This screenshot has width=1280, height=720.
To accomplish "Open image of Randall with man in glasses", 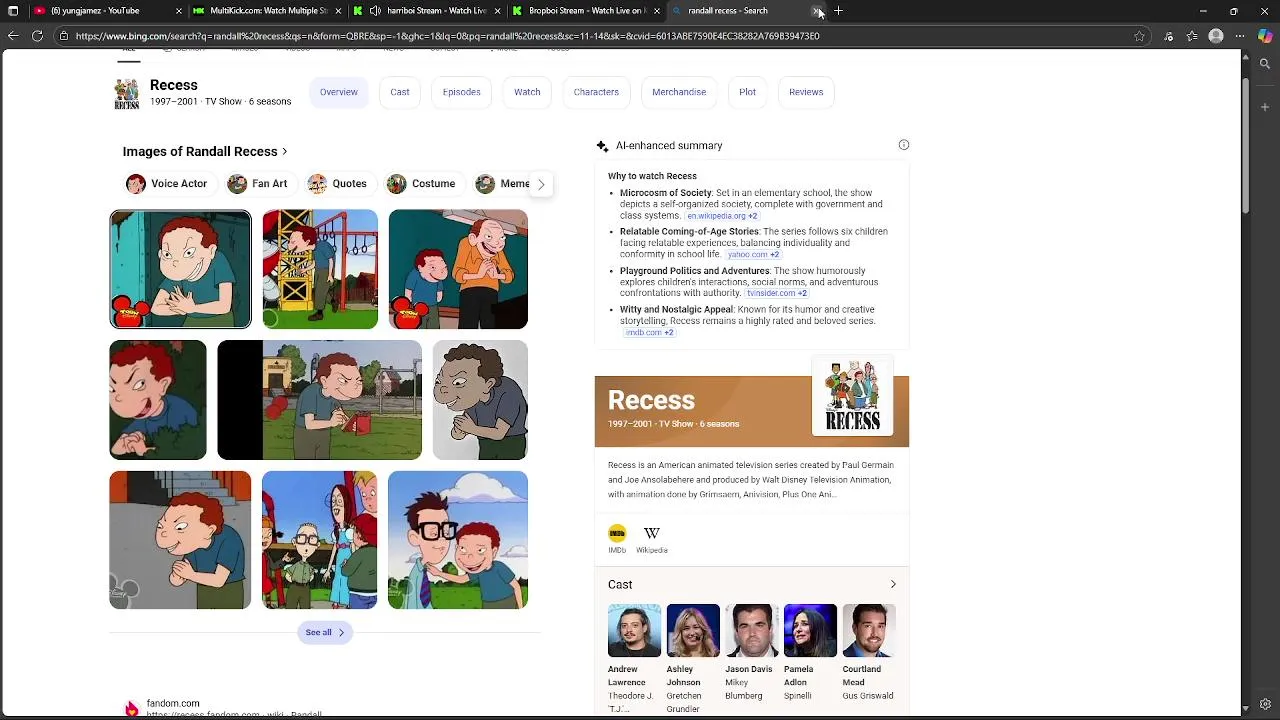I will tap(458, 540).
